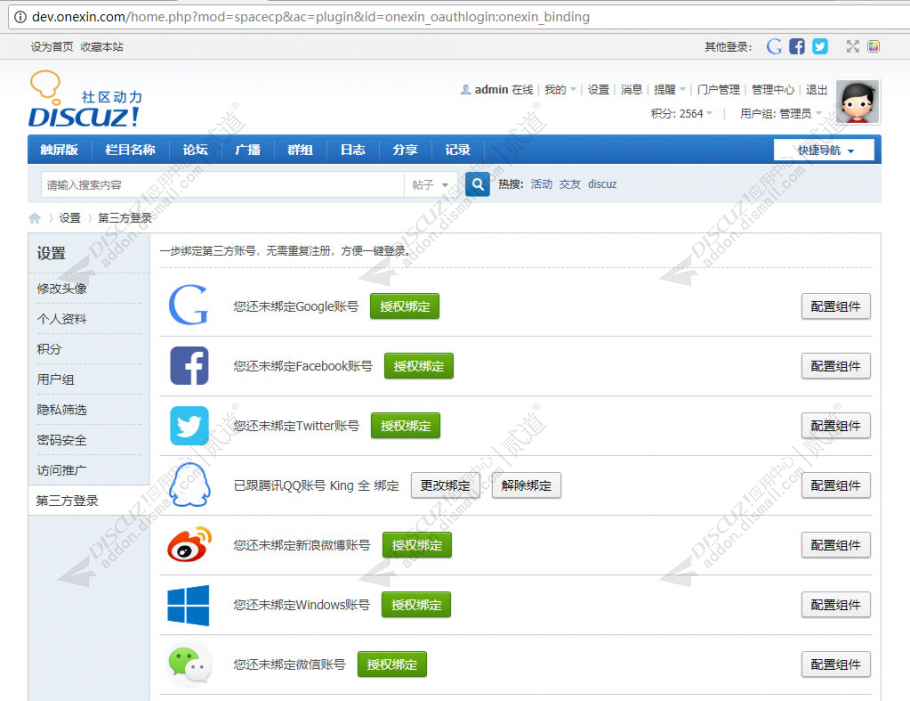The image size is (910, 701).
Task: Click 授权绑定 for Facebook account
Action: coord(418,366)
